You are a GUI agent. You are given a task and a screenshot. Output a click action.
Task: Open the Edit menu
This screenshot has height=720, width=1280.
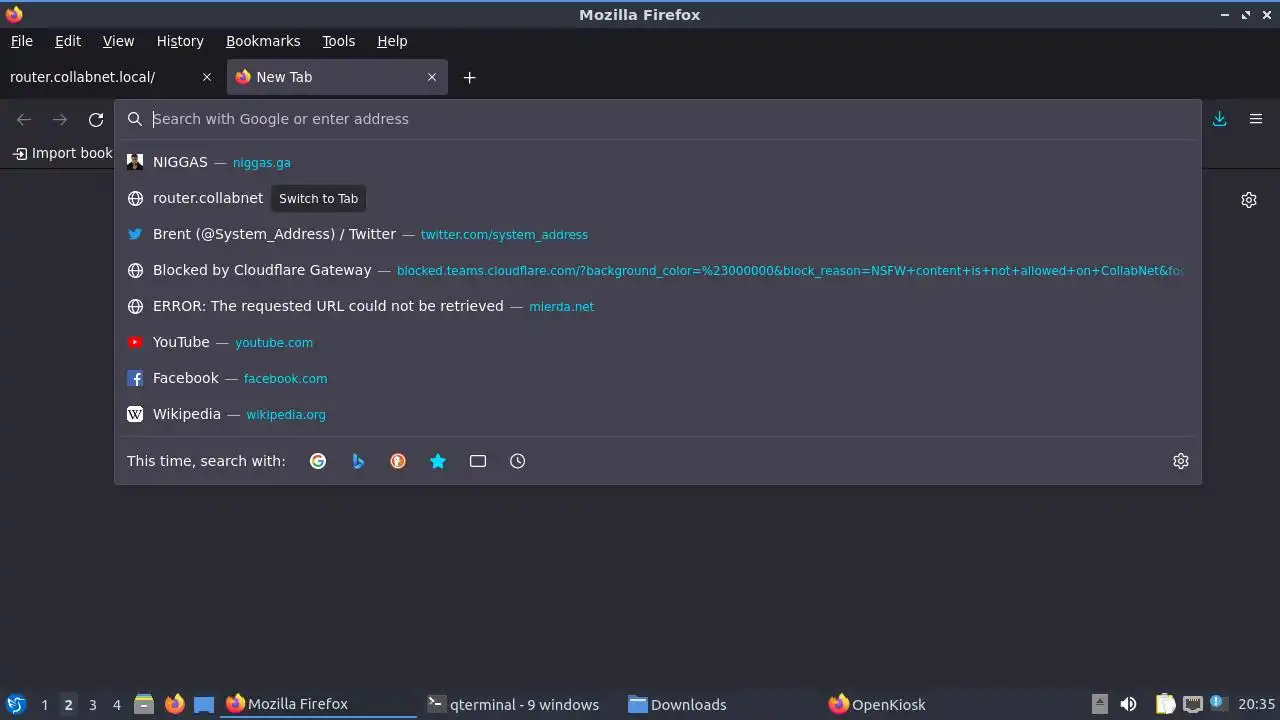click(68, 41)
